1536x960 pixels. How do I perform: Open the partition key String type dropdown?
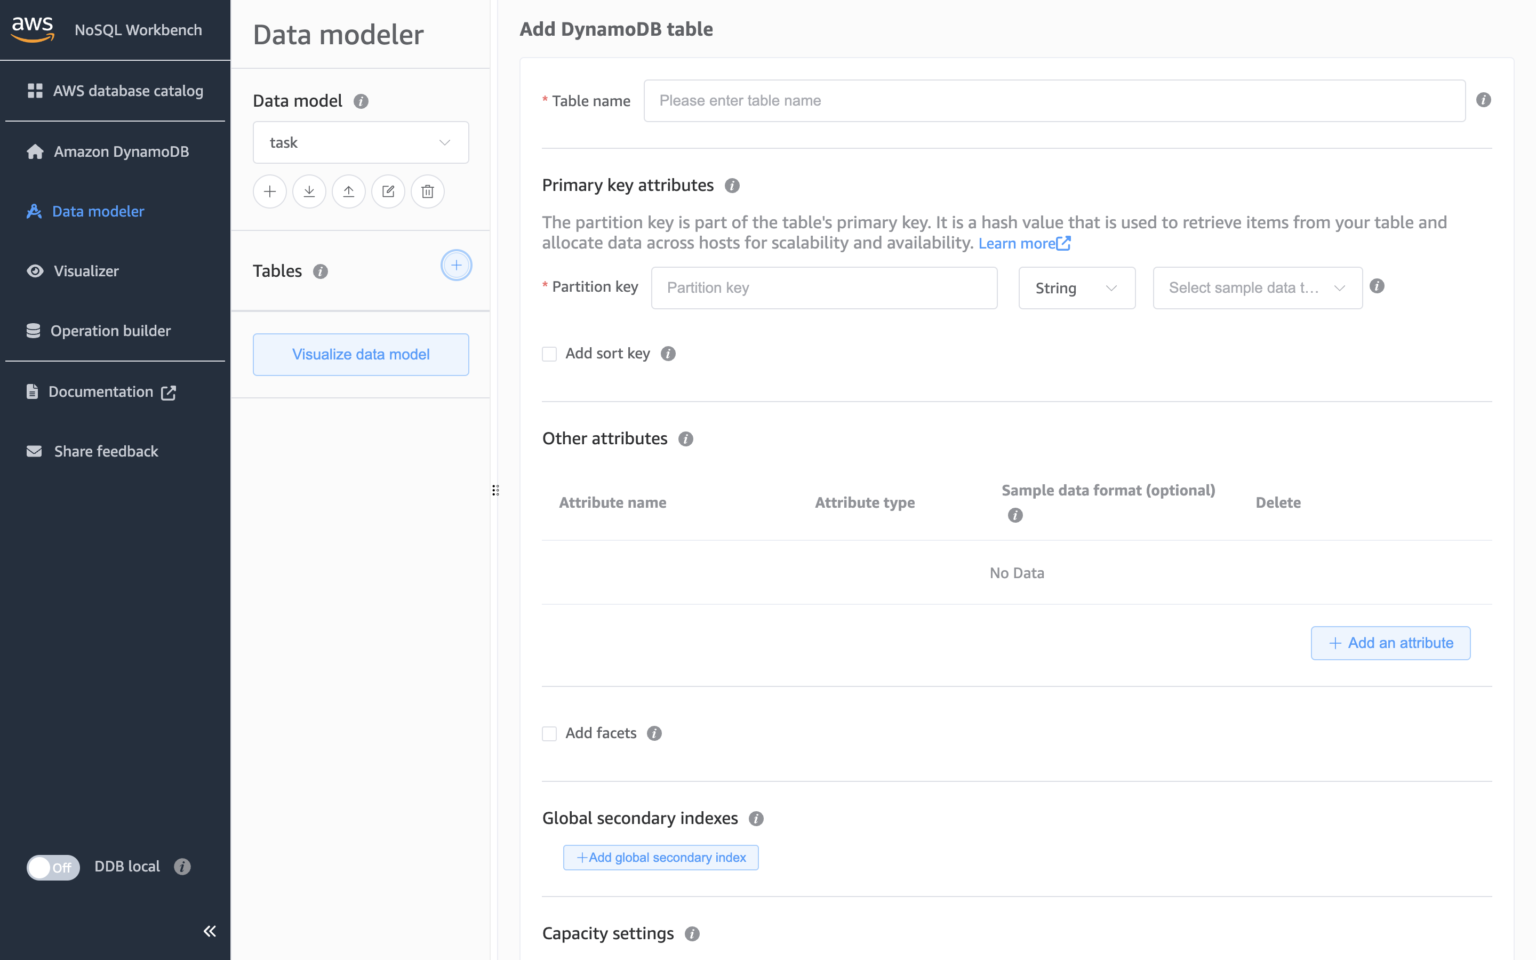1077,288
